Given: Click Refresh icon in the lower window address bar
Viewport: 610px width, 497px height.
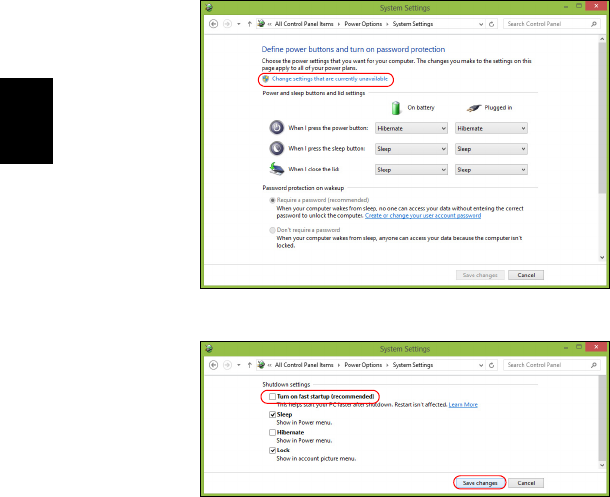Looking at the screenshot, I should click(x=491, y=365).
